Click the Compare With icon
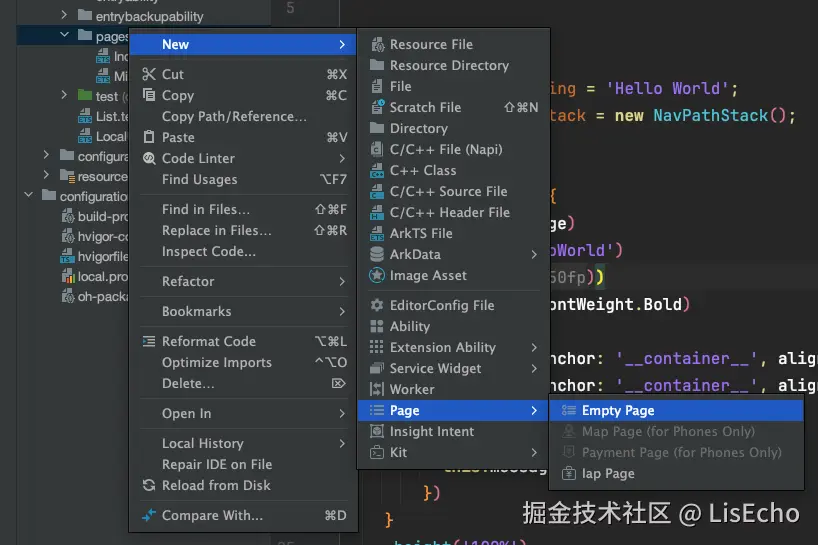818x545 pixels. [149, 515]
